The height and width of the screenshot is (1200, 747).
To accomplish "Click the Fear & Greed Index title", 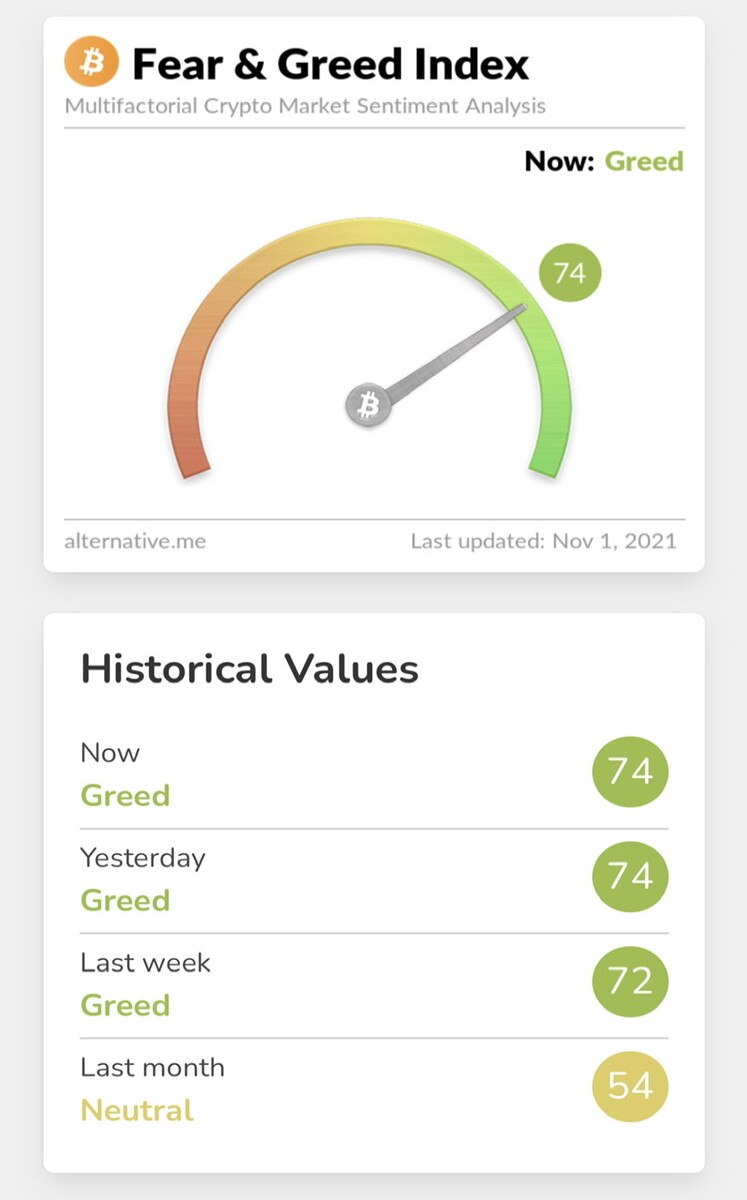I will (x=330, y=64).
